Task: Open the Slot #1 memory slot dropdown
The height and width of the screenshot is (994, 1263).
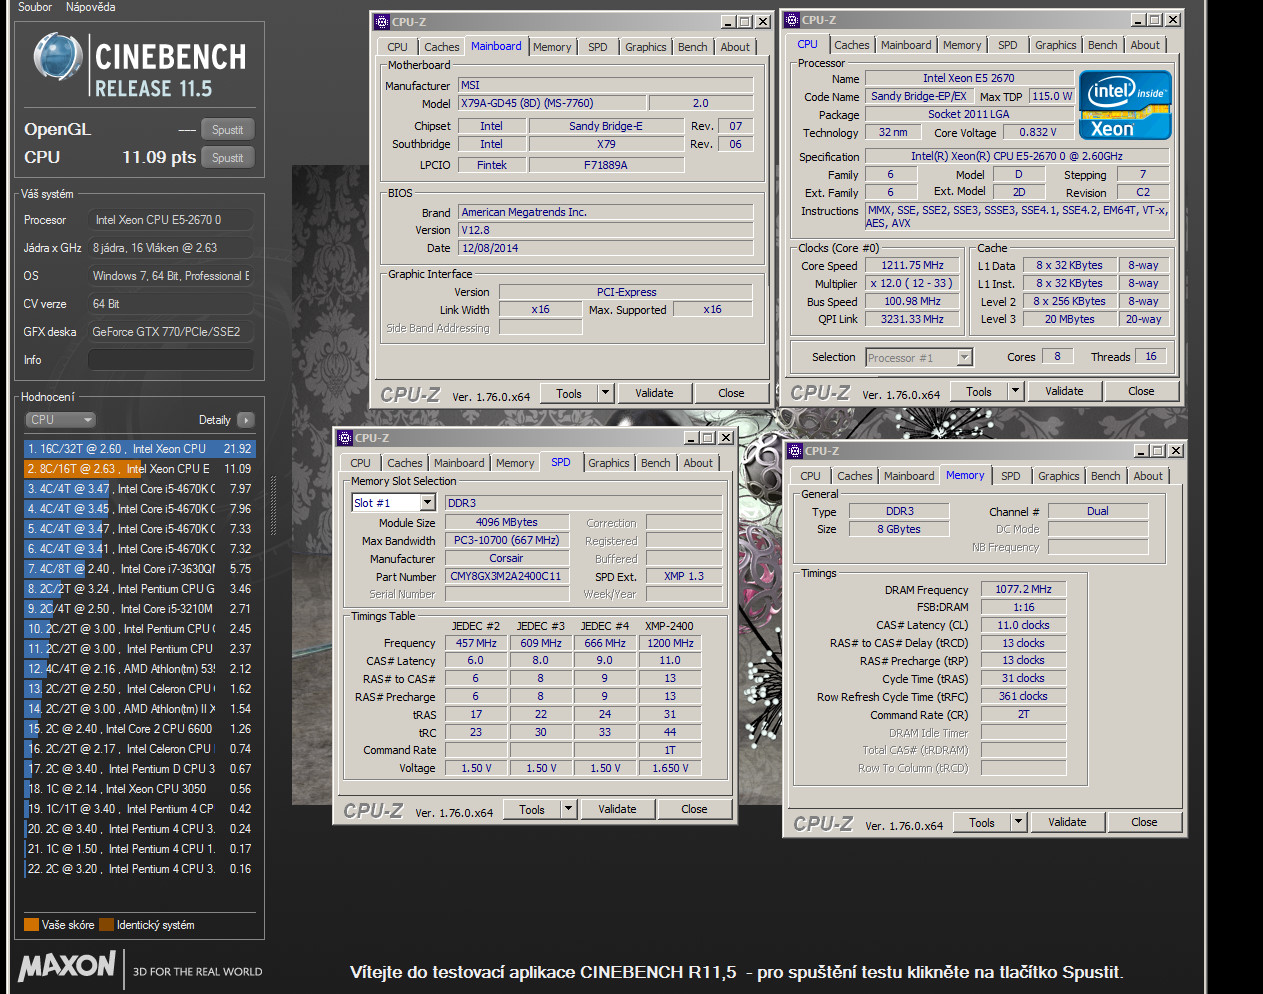Action: [393, 503]
